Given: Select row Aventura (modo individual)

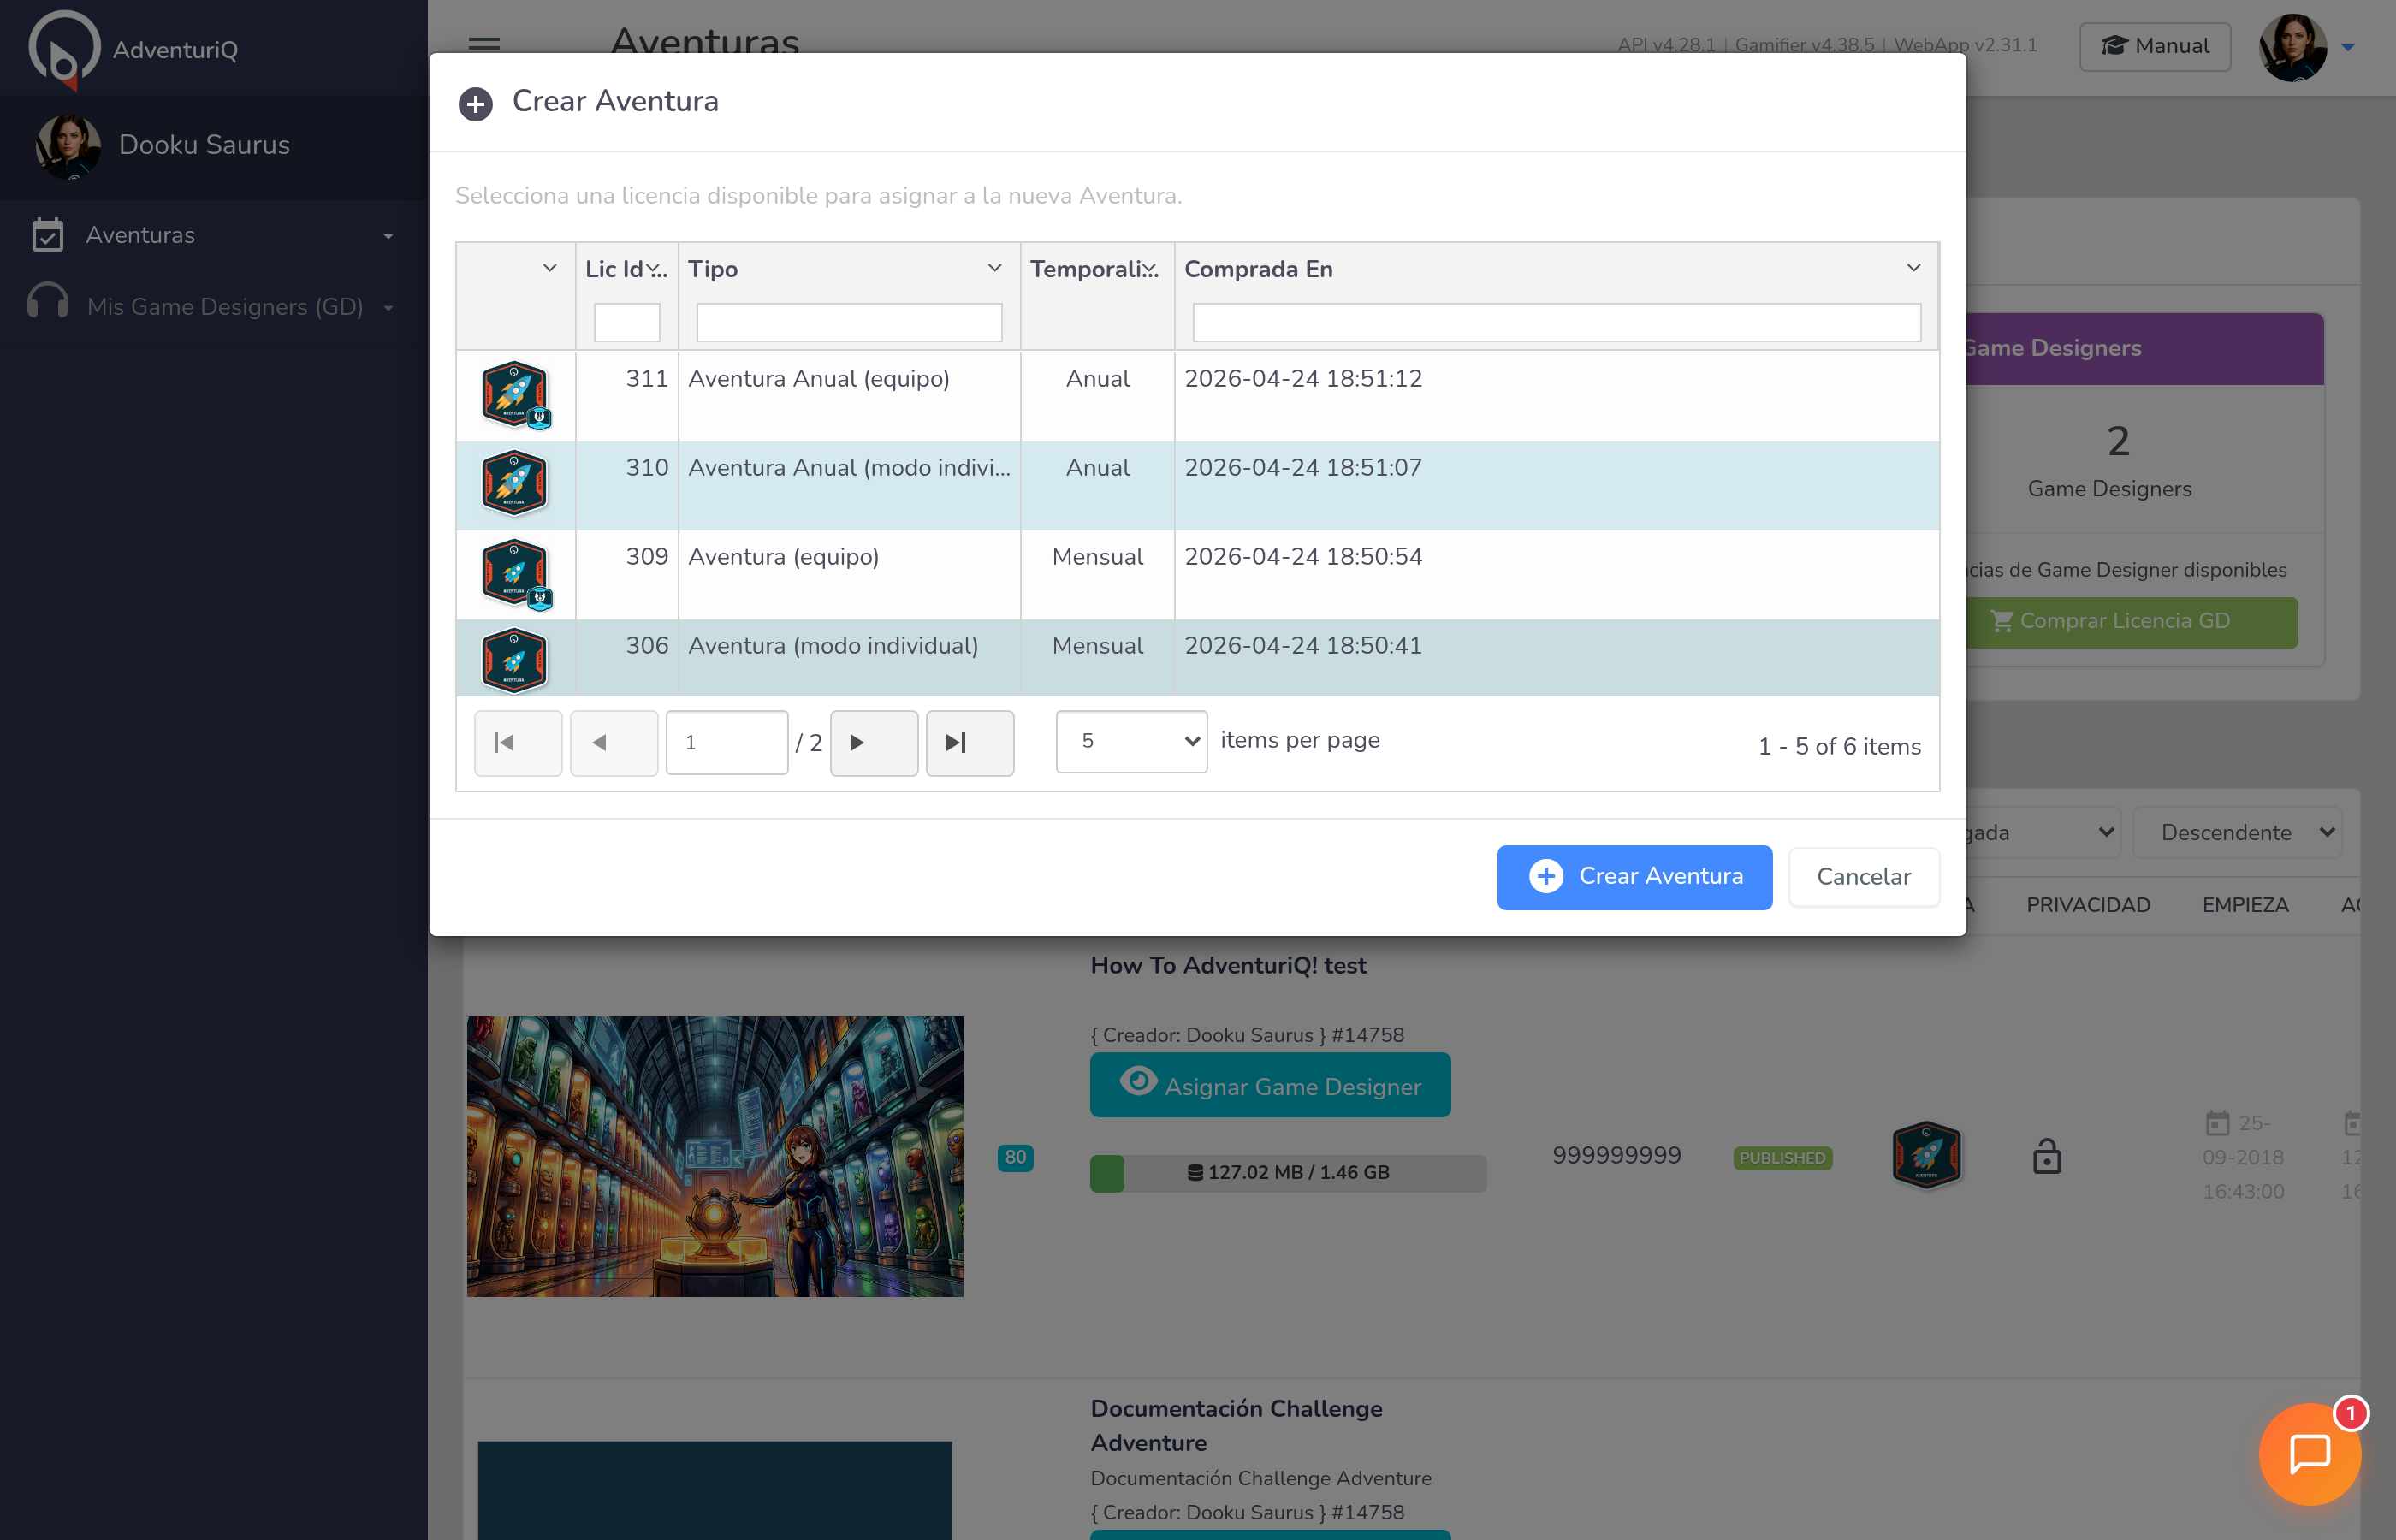Looking at the screenshot, I should (1197, 657).
